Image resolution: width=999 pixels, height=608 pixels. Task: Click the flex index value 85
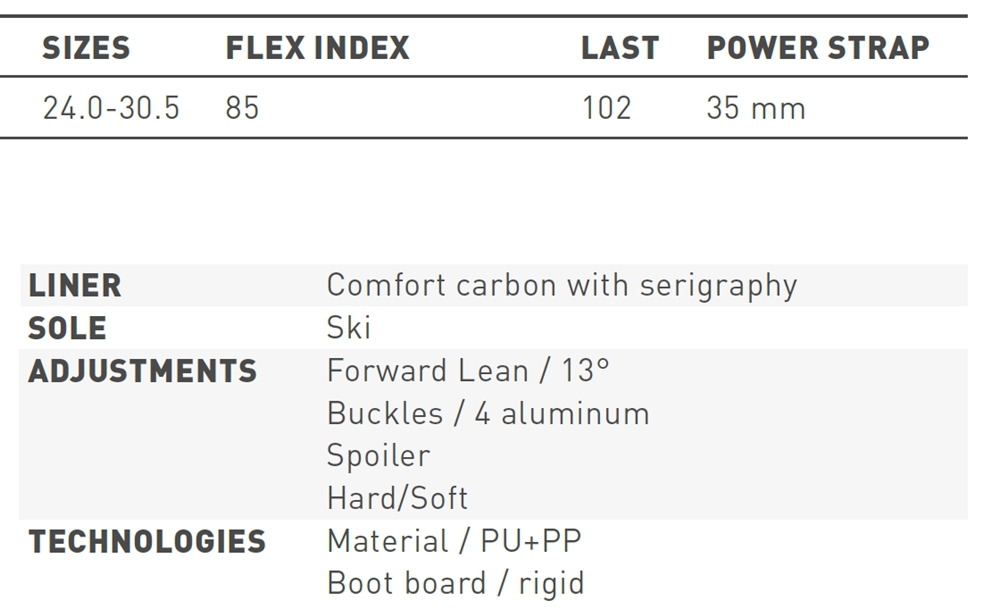242,108
